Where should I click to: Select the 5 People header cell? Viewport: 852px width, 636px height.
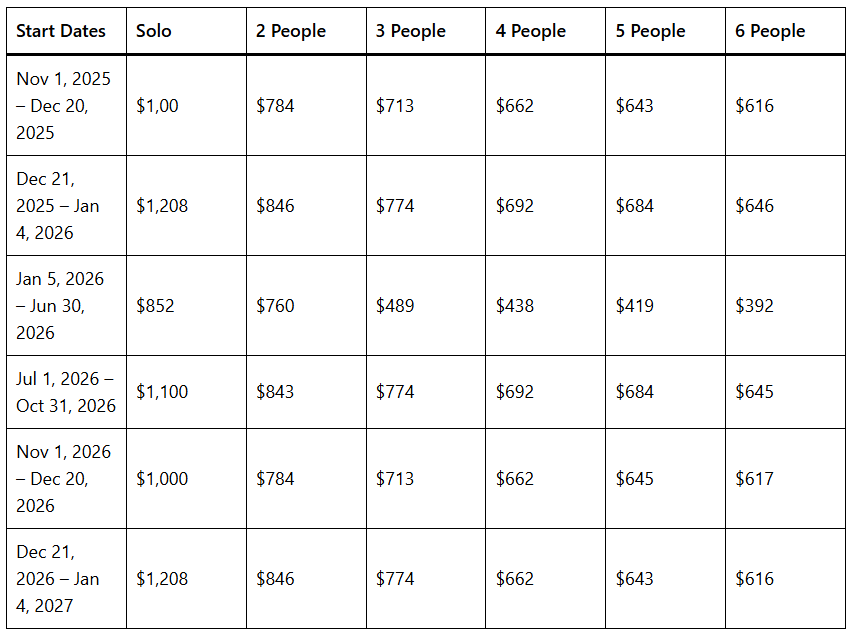(651, 31)
